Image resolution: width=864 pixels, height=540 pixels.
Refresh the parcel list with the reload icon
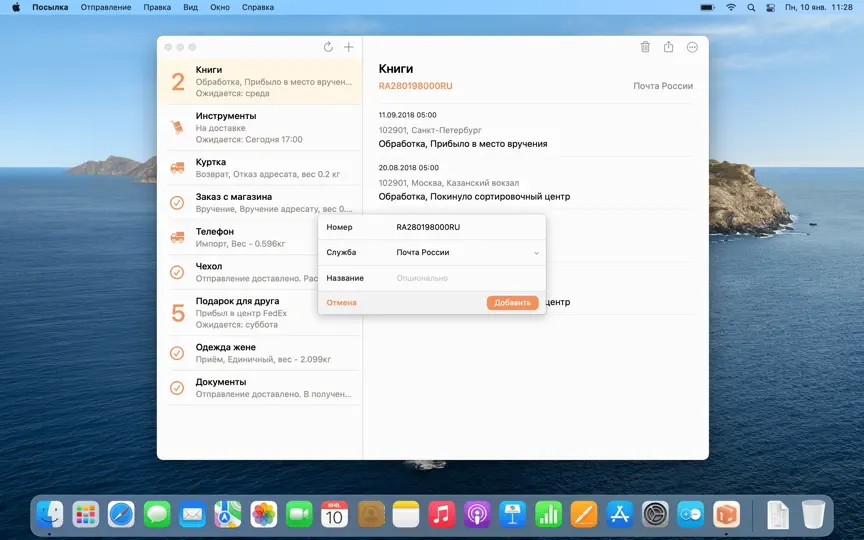(x=328, y=47)
